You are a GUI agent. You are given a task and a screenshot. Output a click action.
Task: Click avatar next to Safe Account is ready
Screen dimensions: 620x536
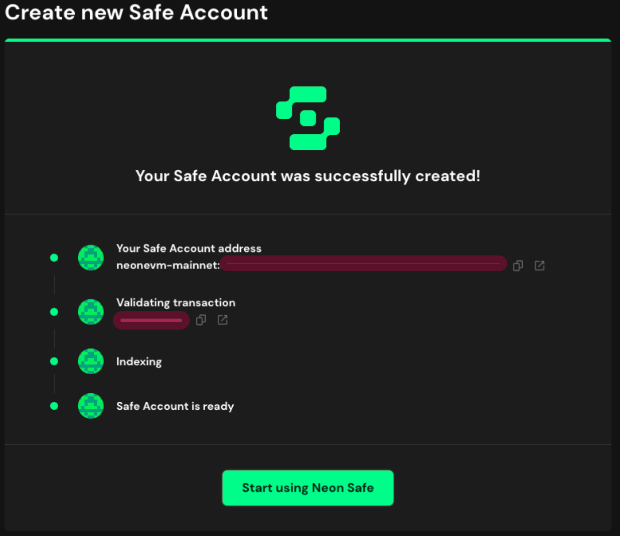coord(91,406)
